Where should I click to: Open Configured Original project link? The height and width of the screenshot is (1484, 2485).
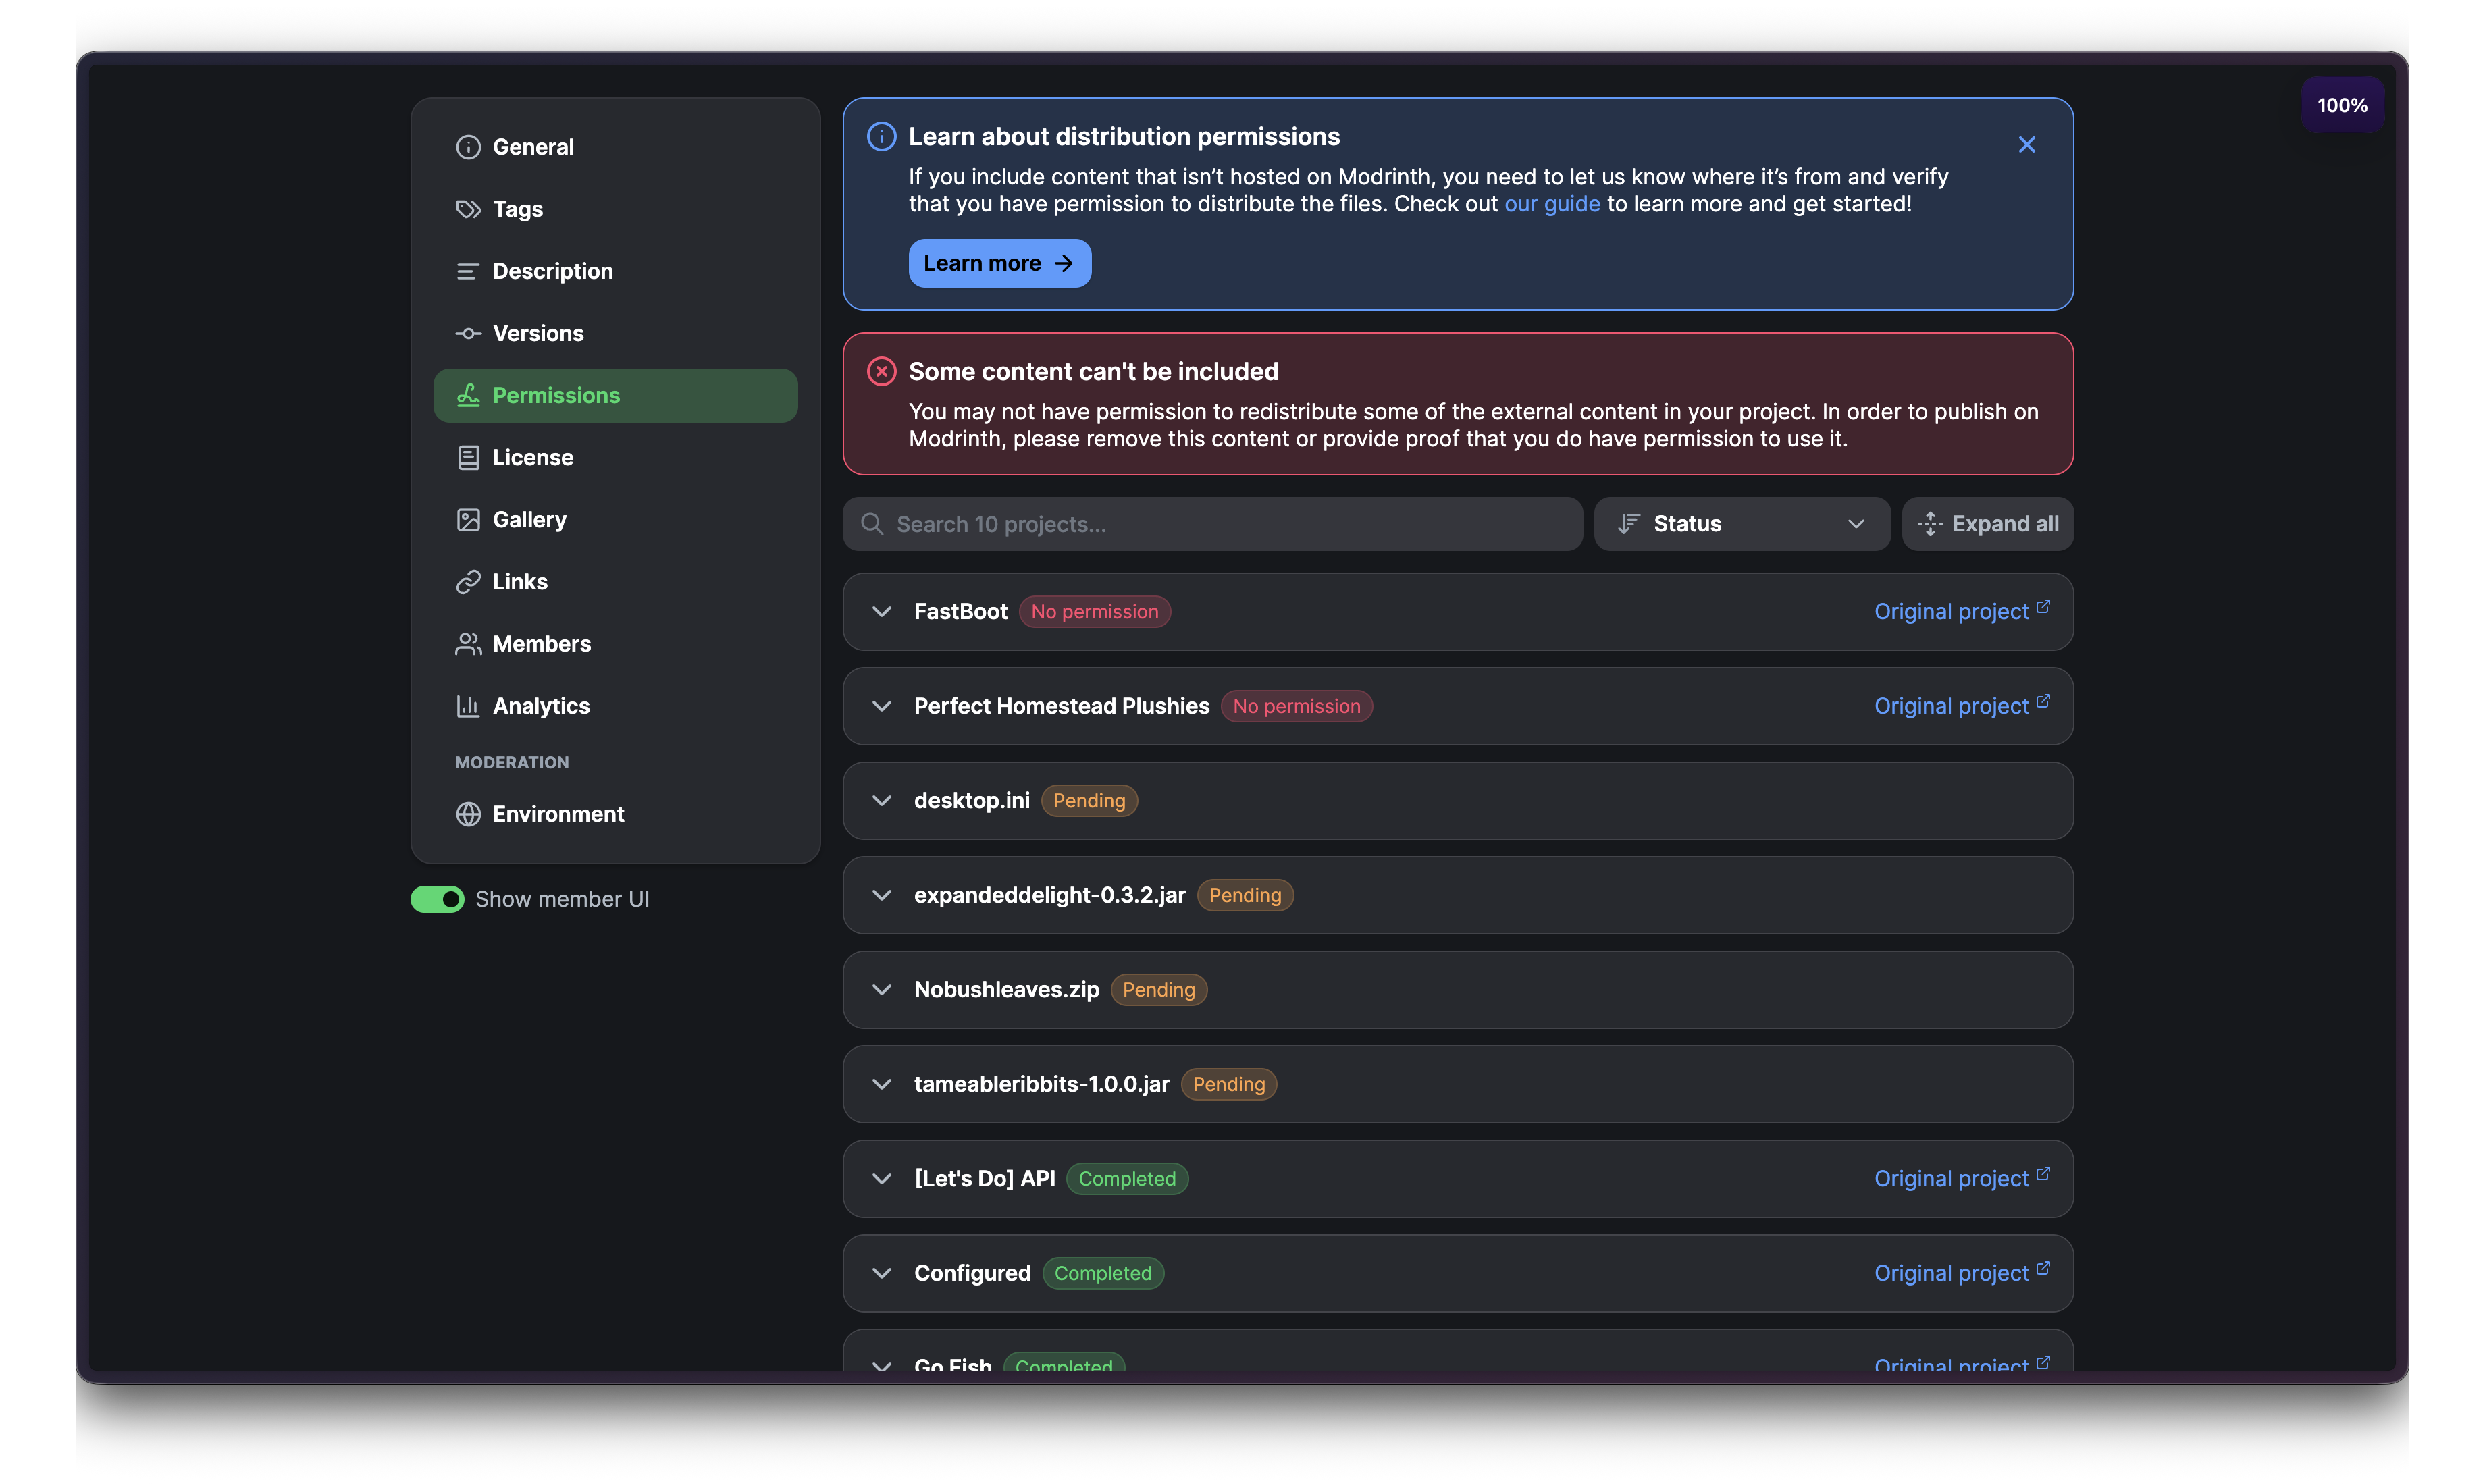[x=1961, y=1273]
